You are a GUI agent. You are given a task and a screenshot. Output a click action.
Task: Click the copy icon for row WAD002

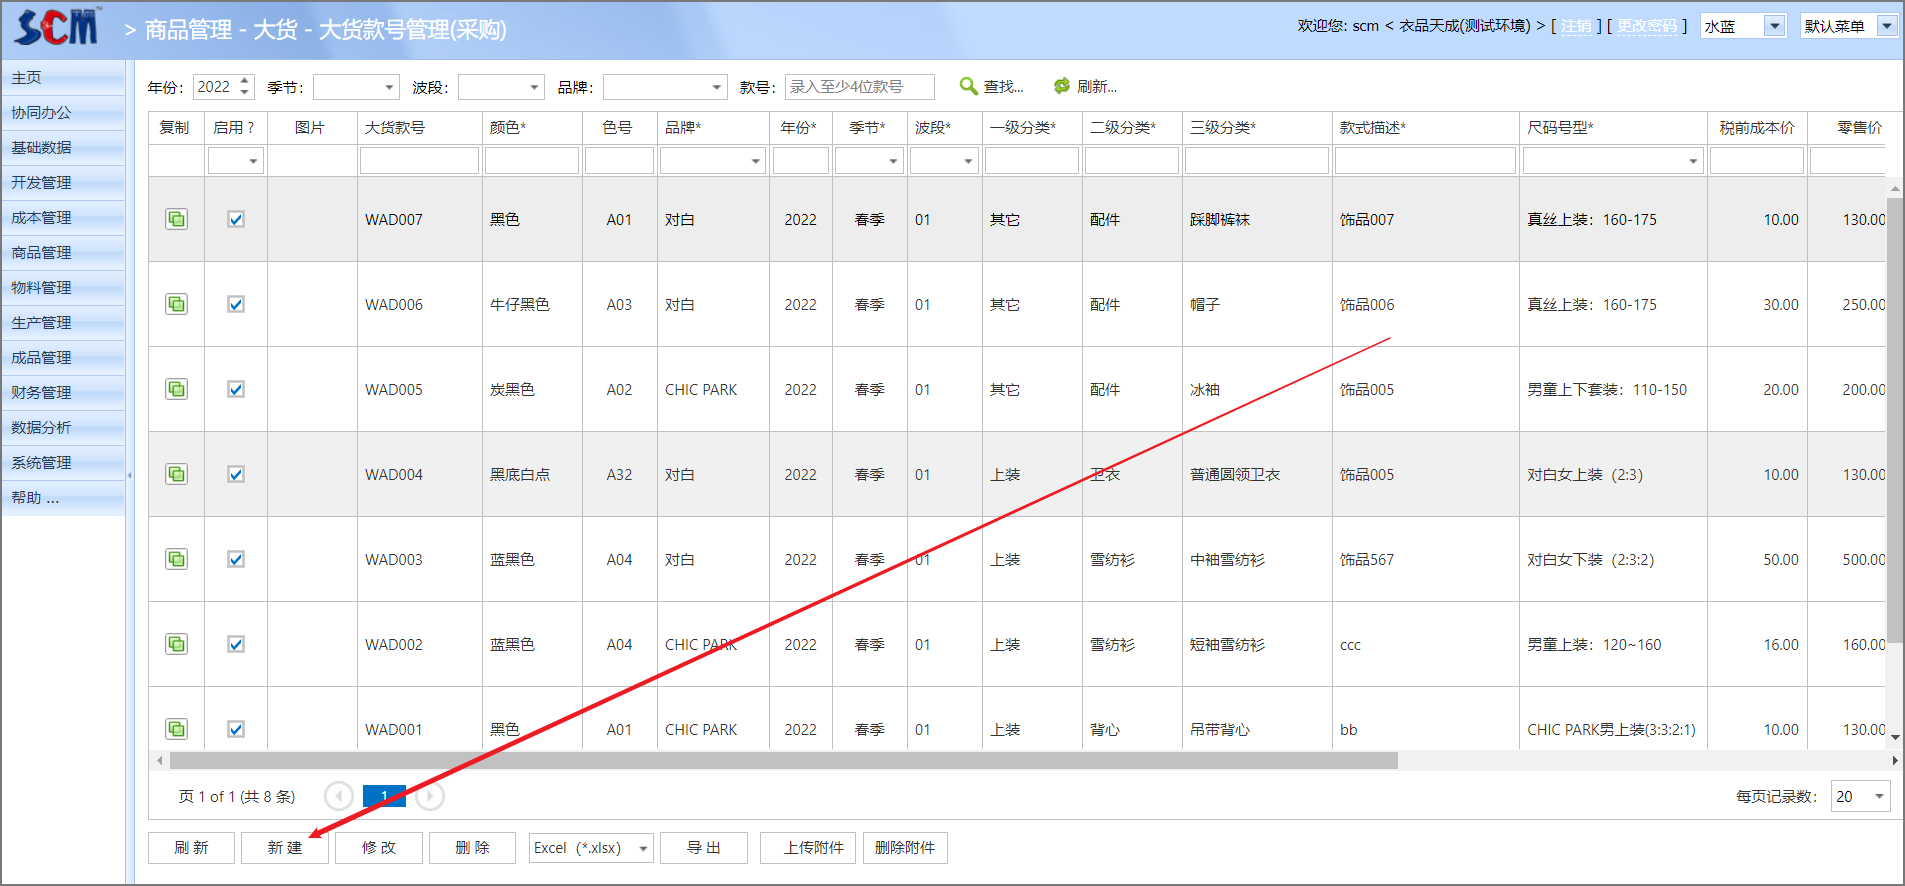click(x=176, y=644)
